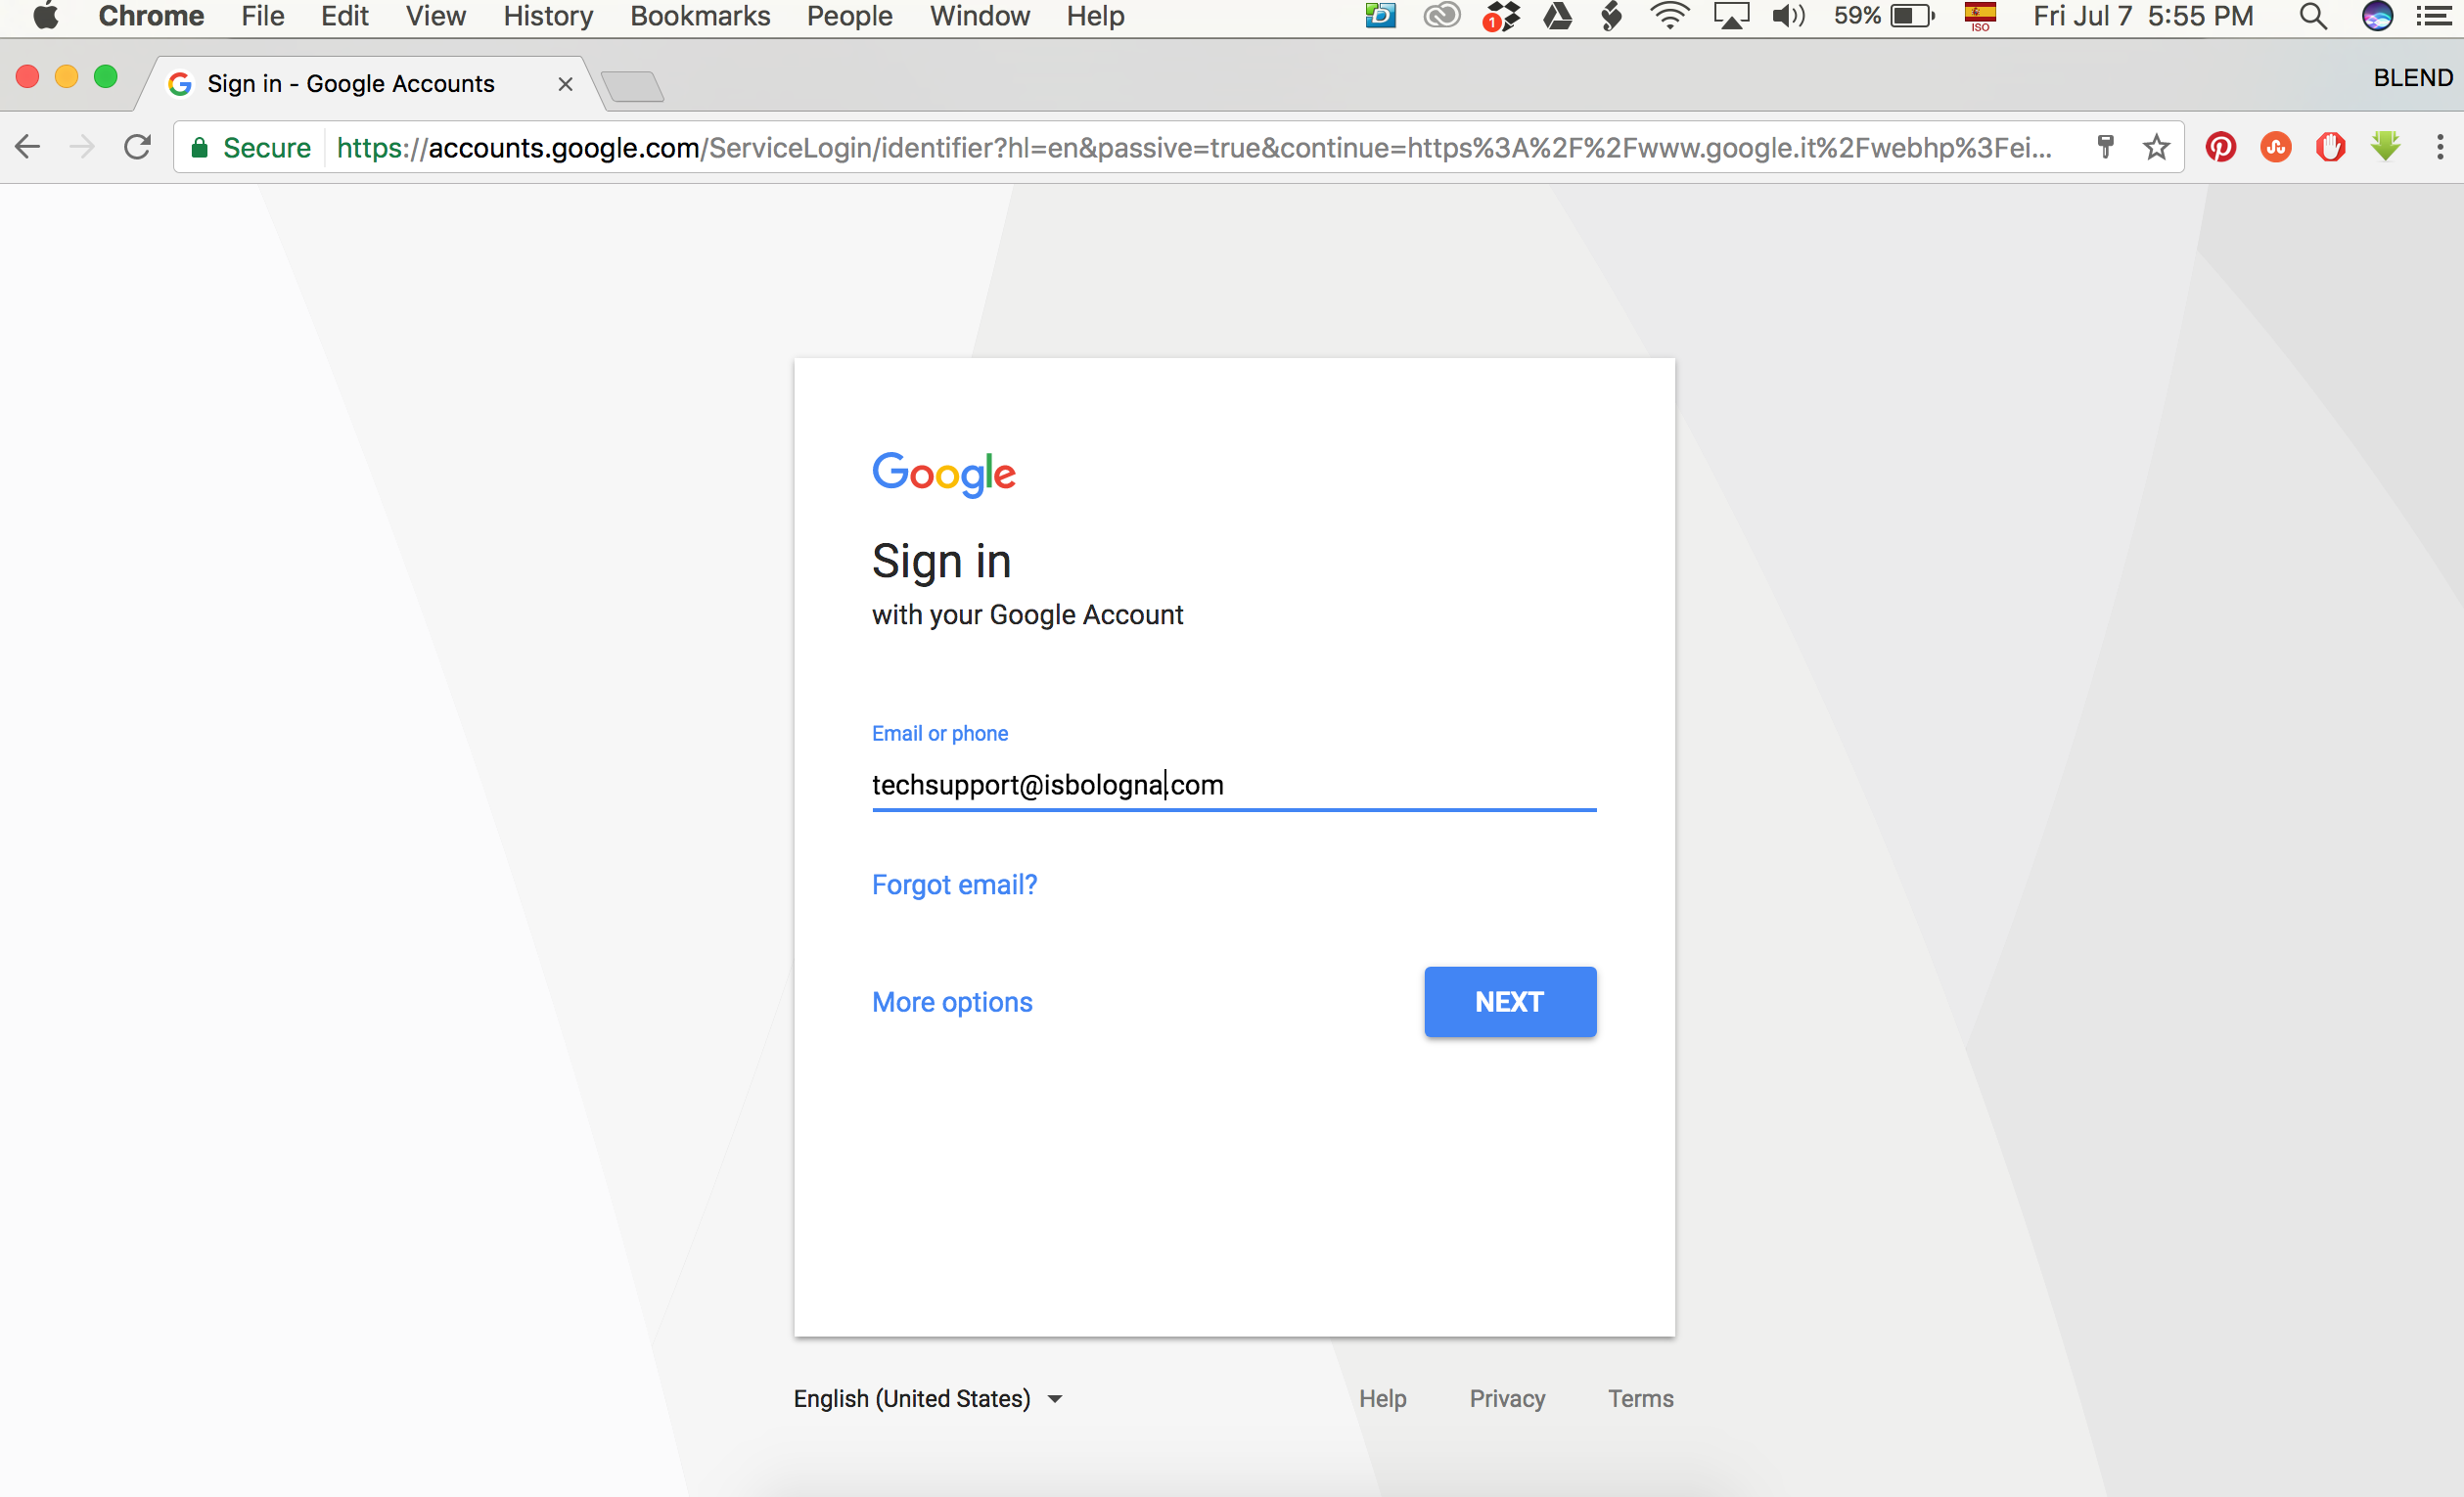Click the green download arrow extension
The height and width of the screenshot is (1497, 2464).
tap(2385, 146)
